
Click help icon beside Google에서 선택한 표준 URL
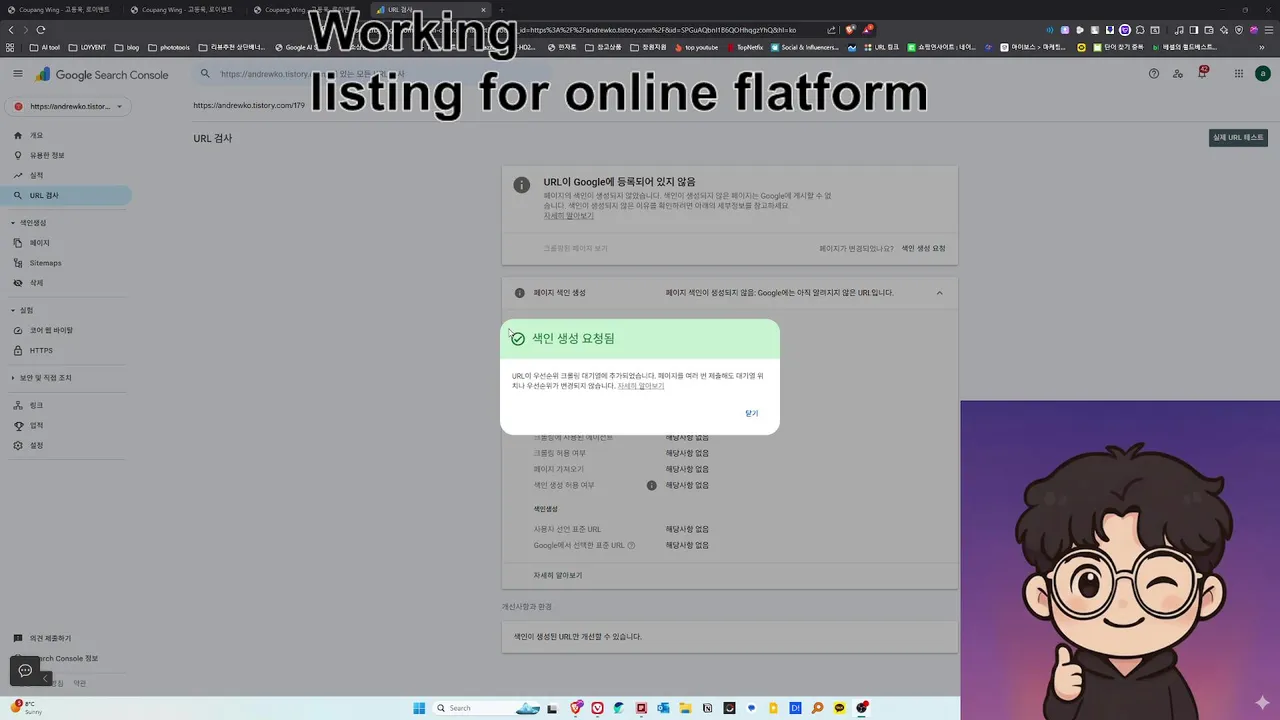(631, 546)
